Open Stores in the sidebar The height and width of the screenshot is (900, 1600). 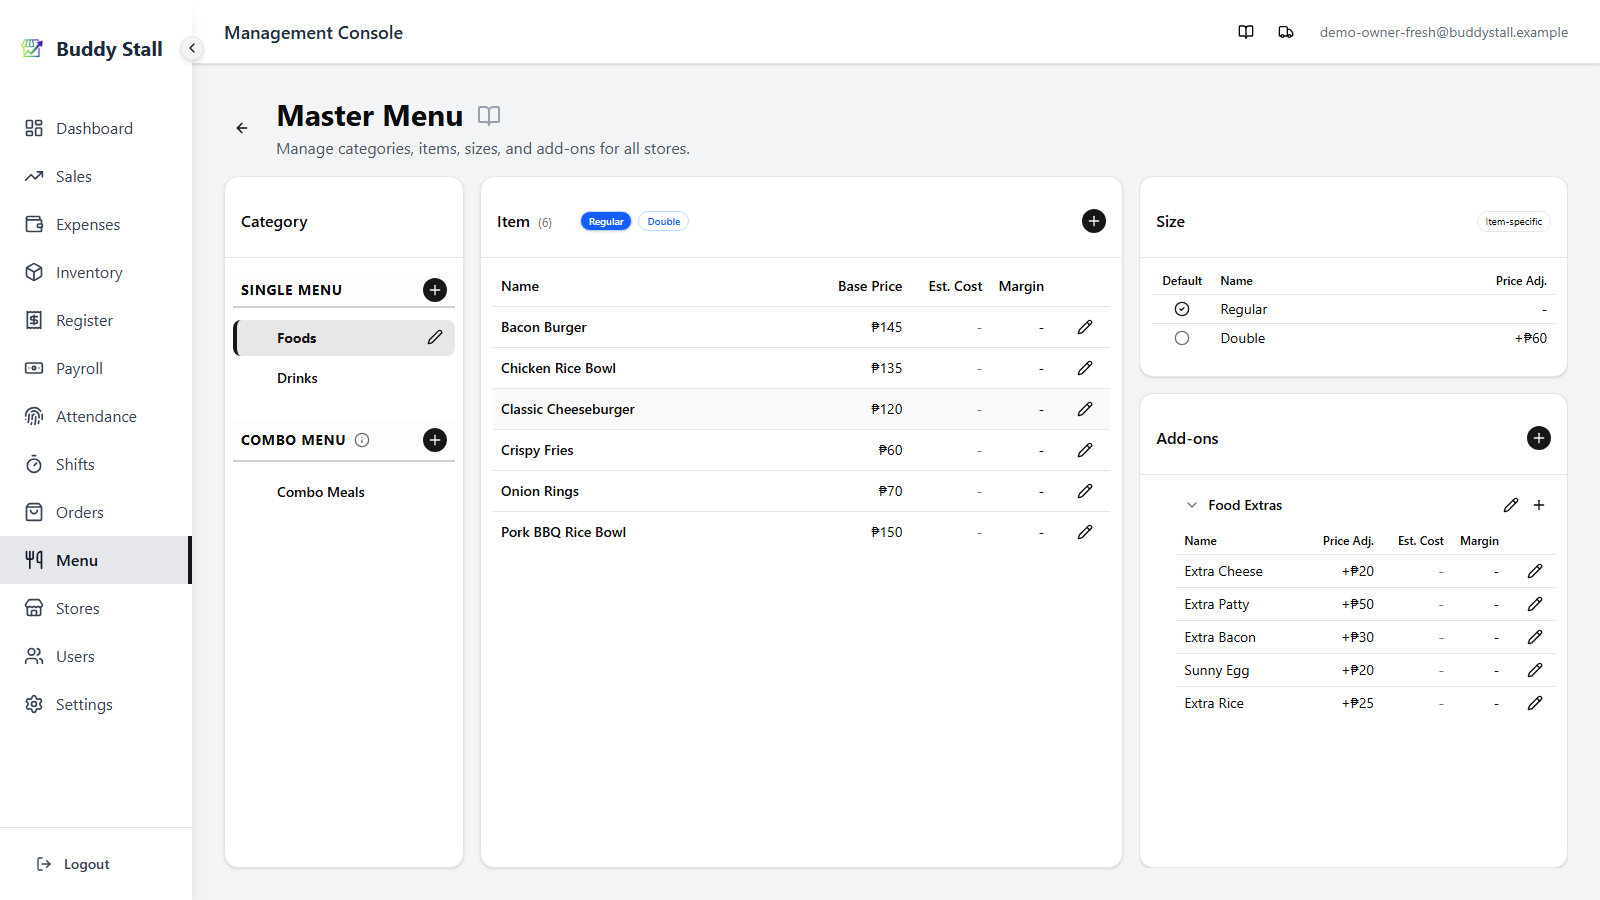[96, 608]
